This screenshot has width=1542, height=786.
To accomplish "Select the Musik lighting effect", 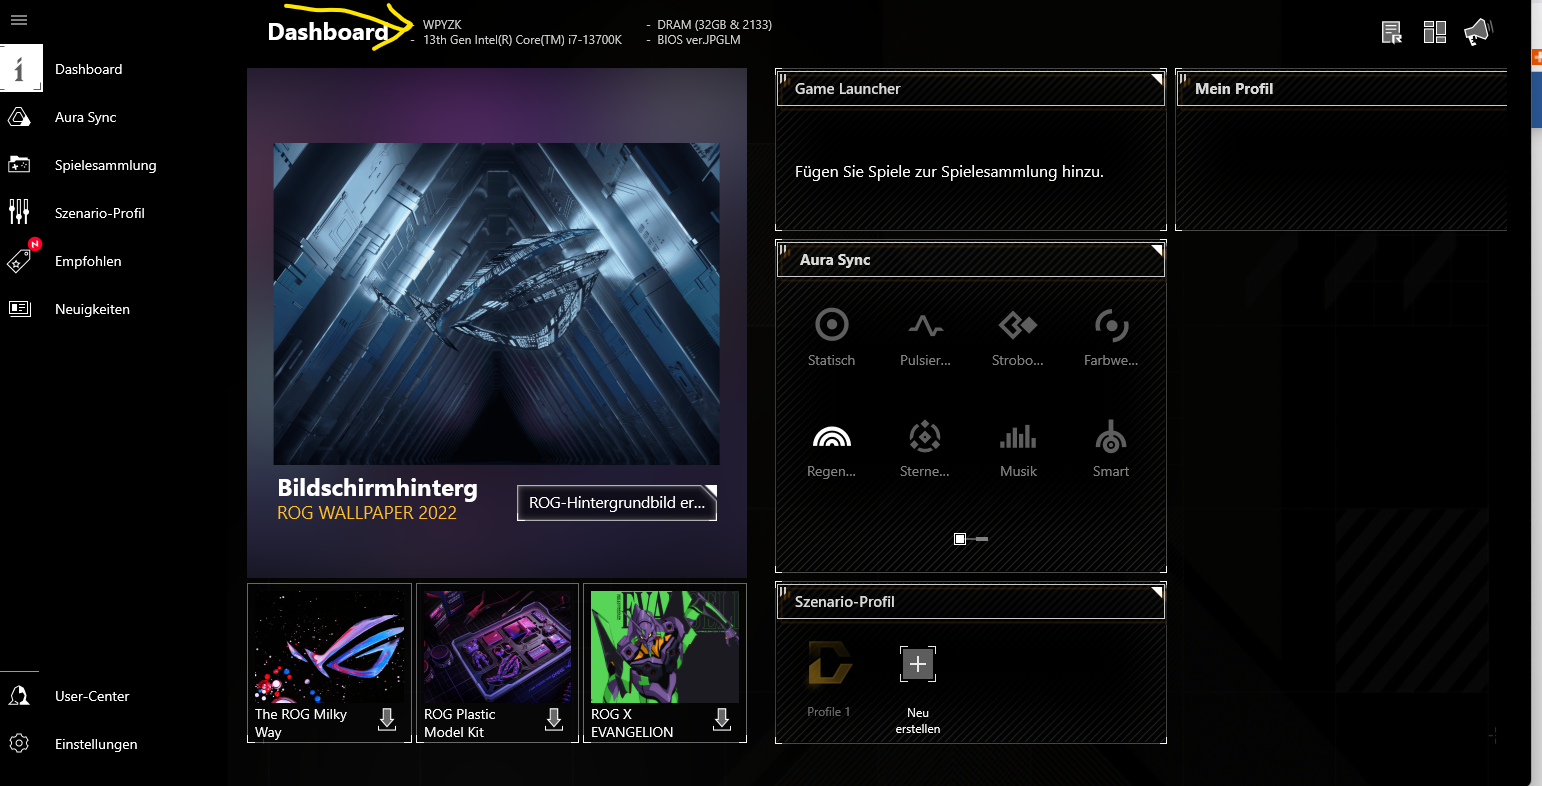I will click(x=1018, y=449).
